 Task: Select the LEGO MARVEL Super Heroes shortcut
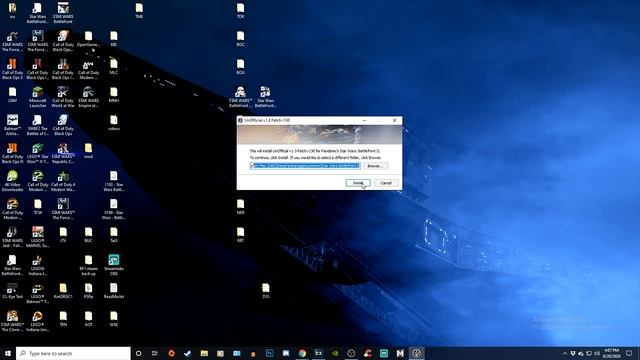(x=38, y=237)
